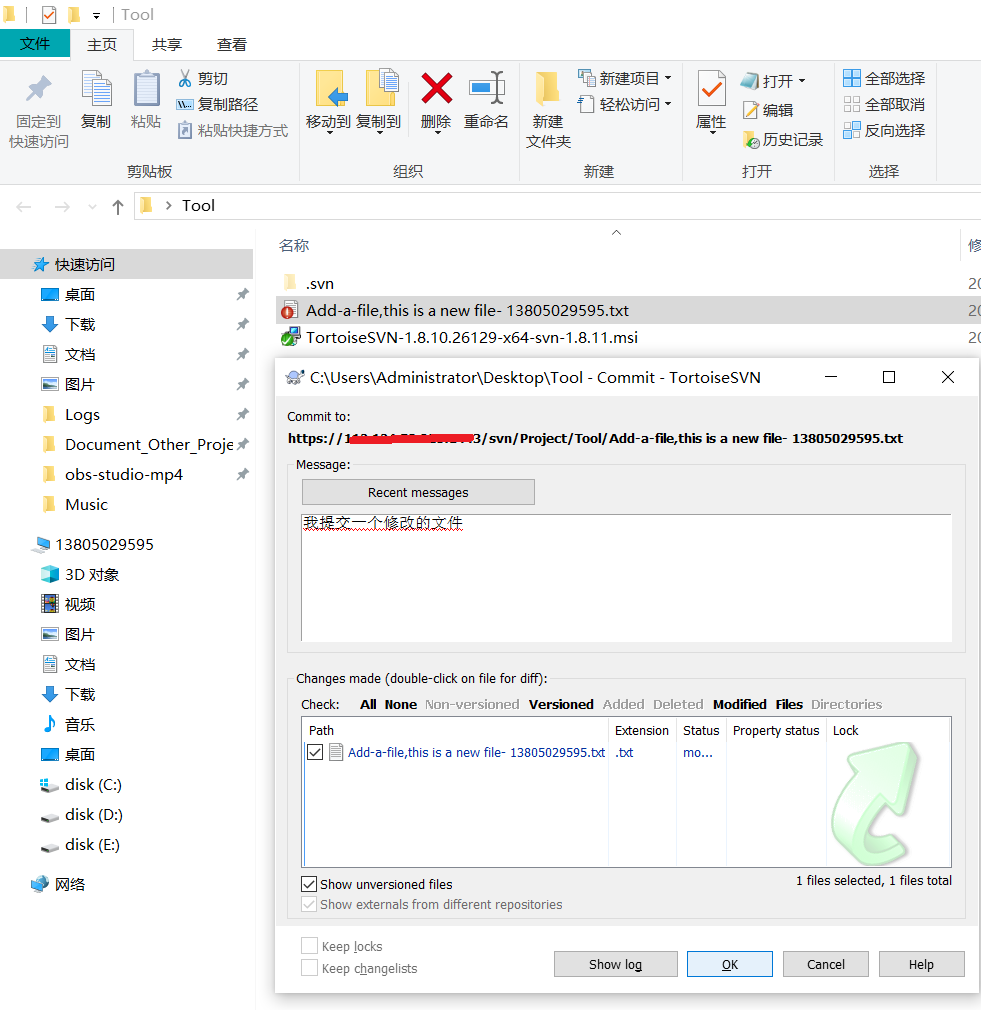Click OK to commit
Screen dimensions: 981x1010
pyautogui.click(x=730, y=964)
